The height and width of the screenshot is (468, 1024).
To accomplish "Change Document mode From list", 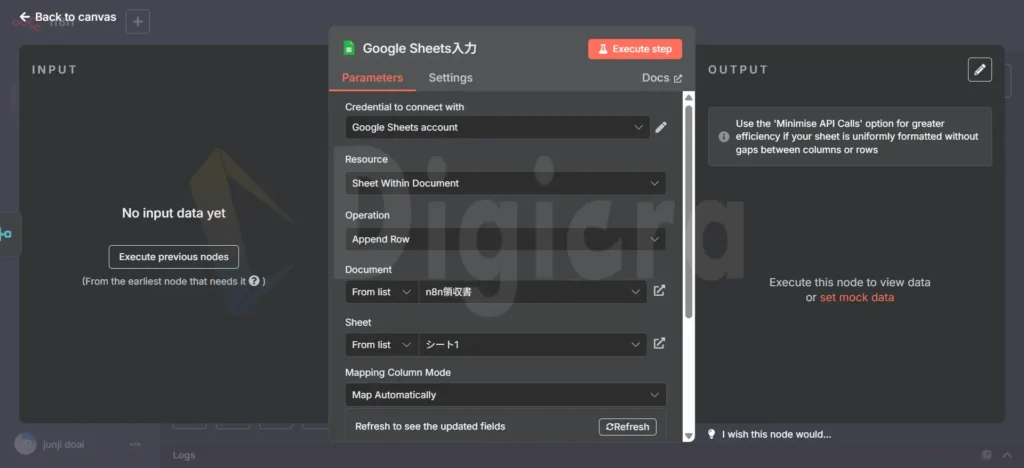I will point(381,292).
